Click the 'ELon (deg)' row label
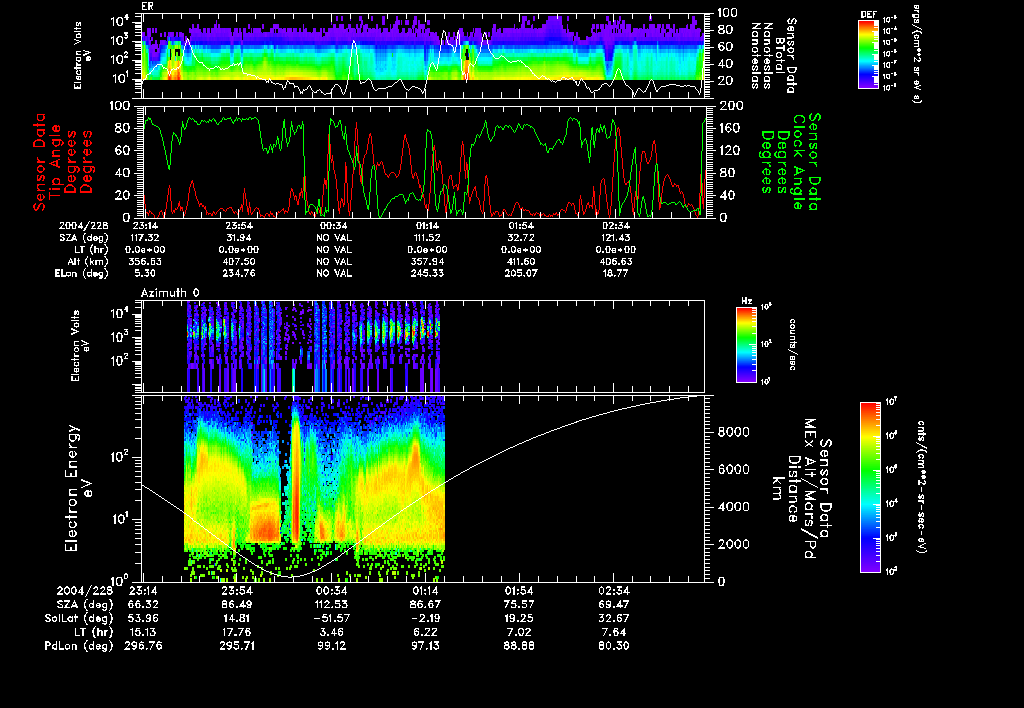Viewport: 1024px width, 708px height. (82, 274)
